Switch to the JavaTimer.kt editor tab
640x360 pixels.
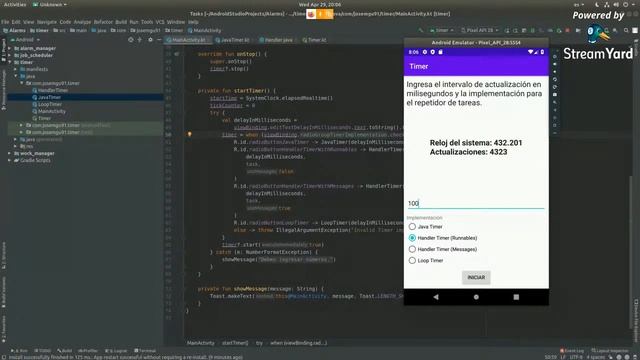[232, 40]
